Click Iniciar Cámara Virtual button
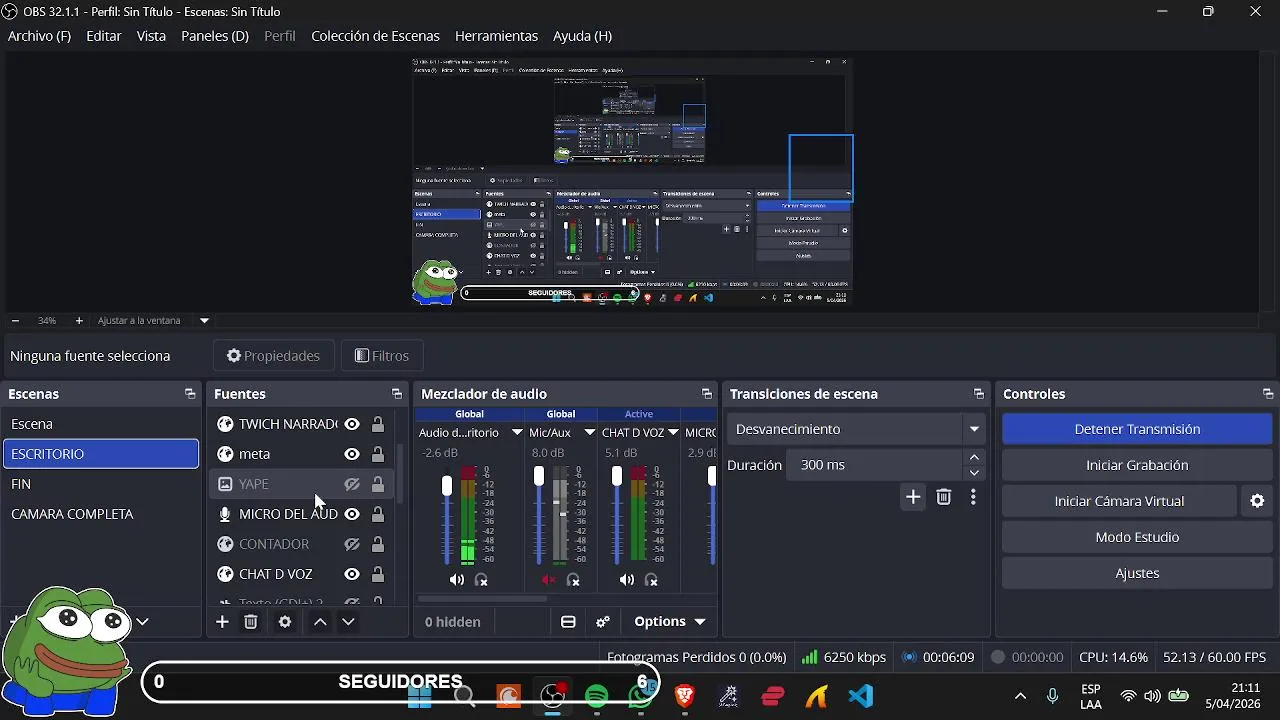1280x720 pixels. pyautogui.click(x=1119, y=501)
